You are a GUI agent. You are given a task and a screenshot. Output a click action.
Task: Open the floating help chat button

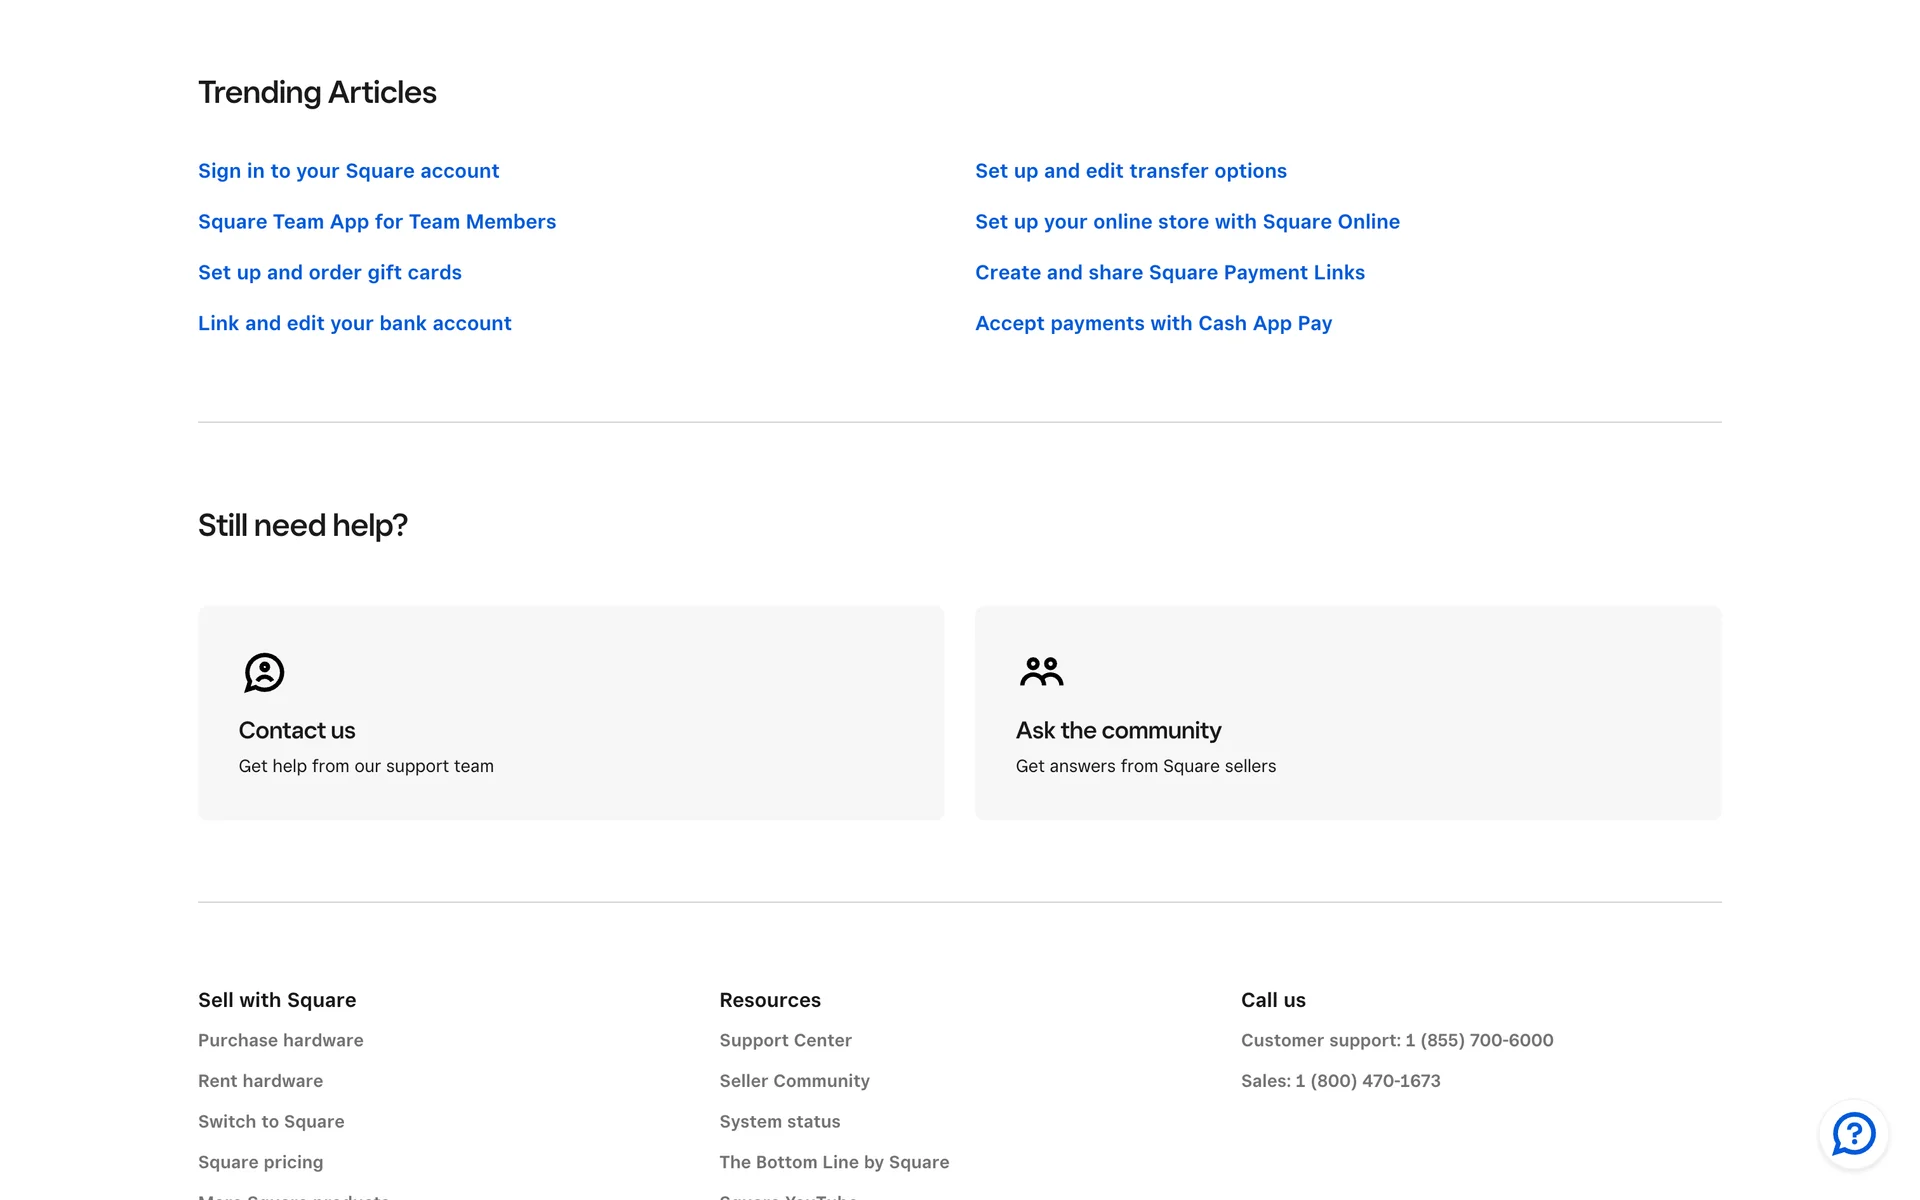point(1853,1134)
